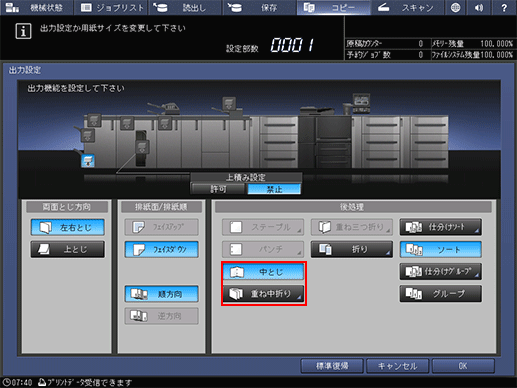The height and width of the screenshot is (388, 517).
Task: Click the clock icon in the status bar
Action: 6,382
